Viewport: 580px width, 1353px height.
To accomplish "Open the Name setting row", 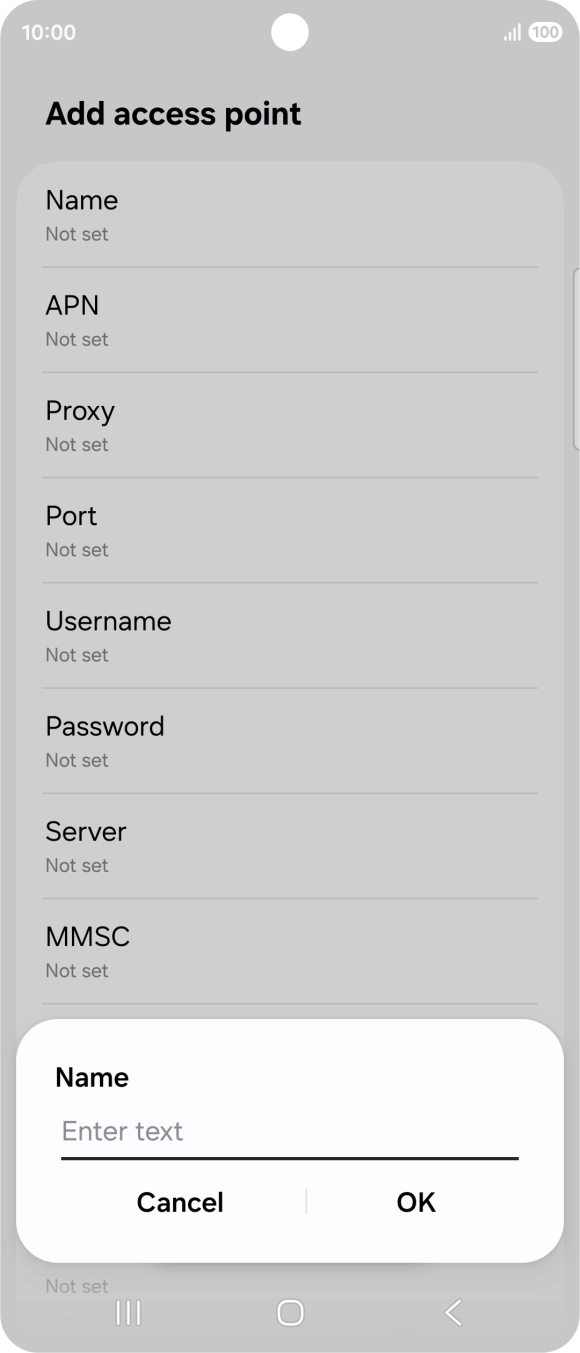I will 290,215.
